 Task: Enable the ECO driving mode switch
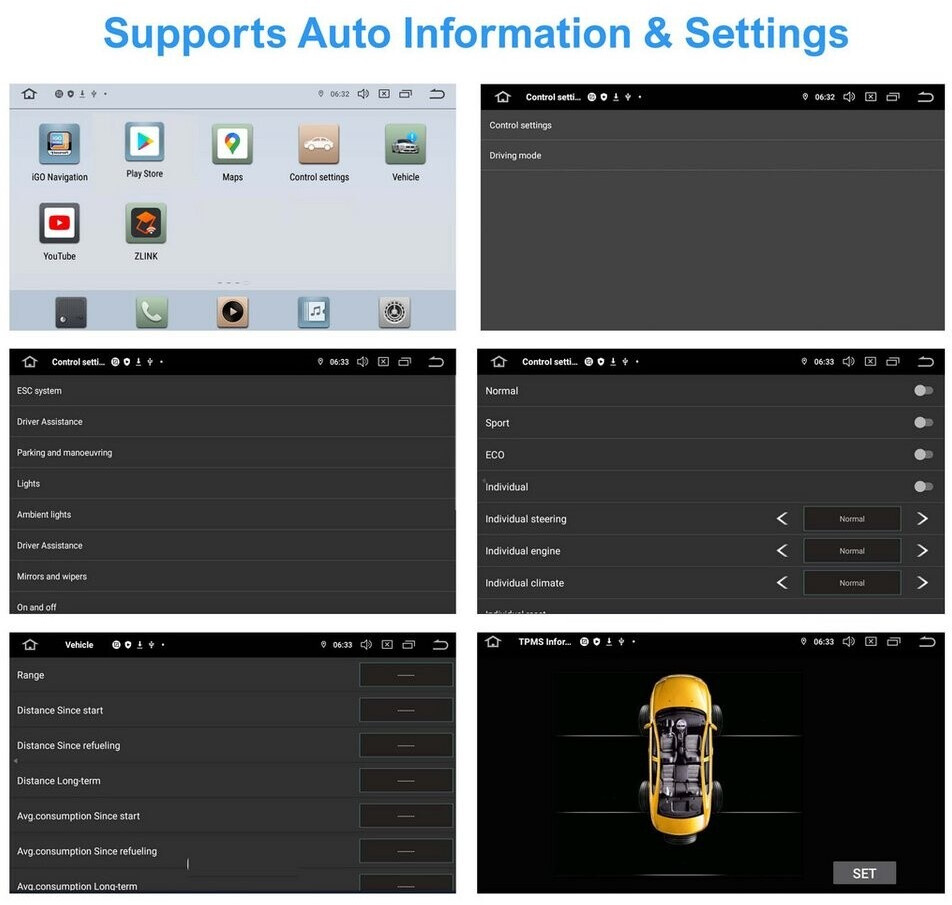[x=923, y=454]
